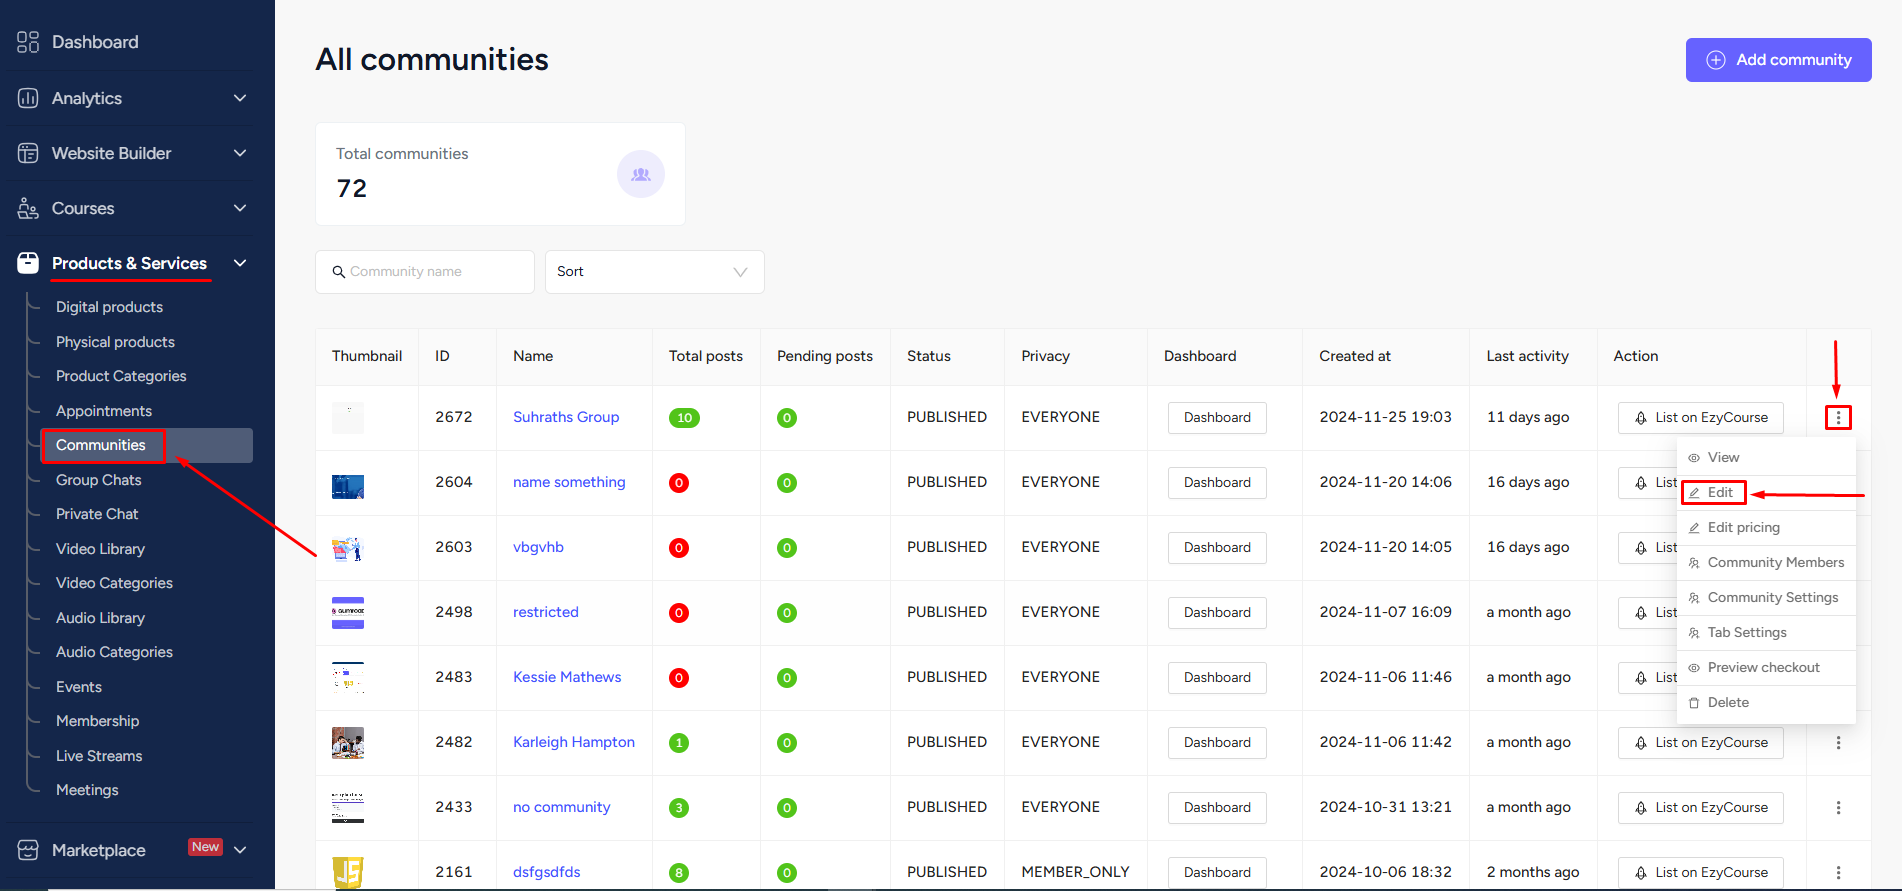Viewport: 1902px width, 891px height.
Task: Go to Appointments in sidebar
Action: [x=104, y=411]
